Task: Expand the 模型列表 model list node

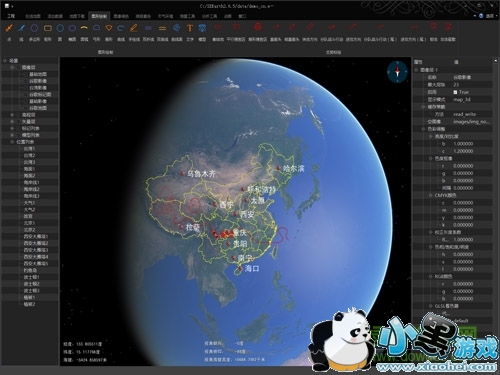Action: 12,135
